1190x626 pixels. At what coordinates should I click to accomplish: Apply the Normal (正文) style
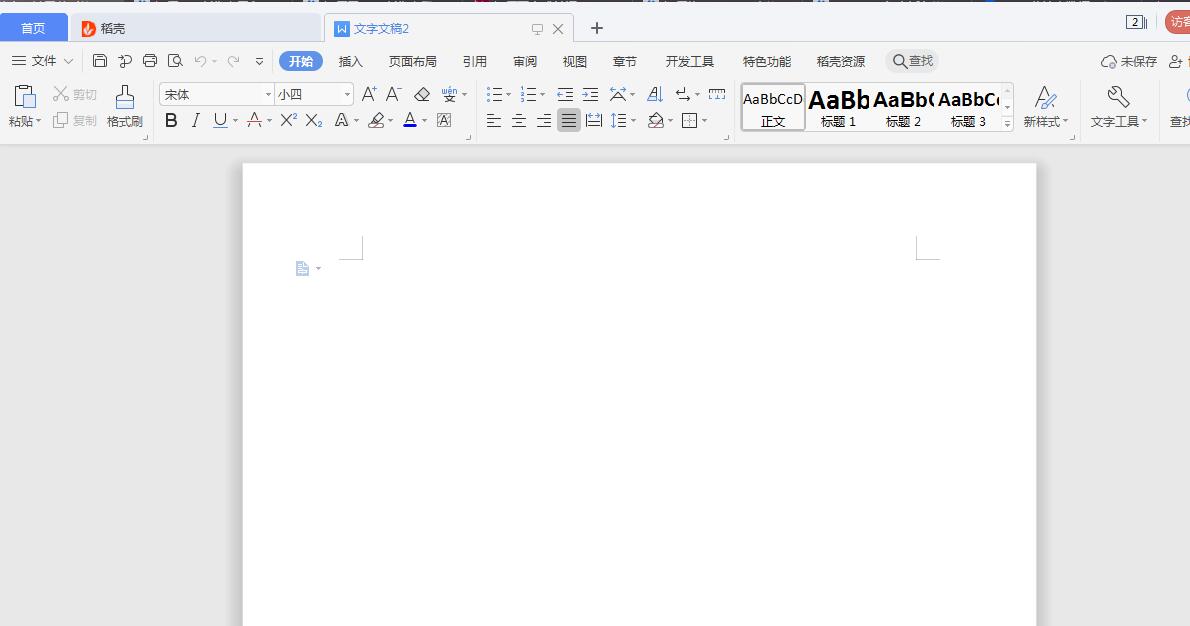click(773, 107)
